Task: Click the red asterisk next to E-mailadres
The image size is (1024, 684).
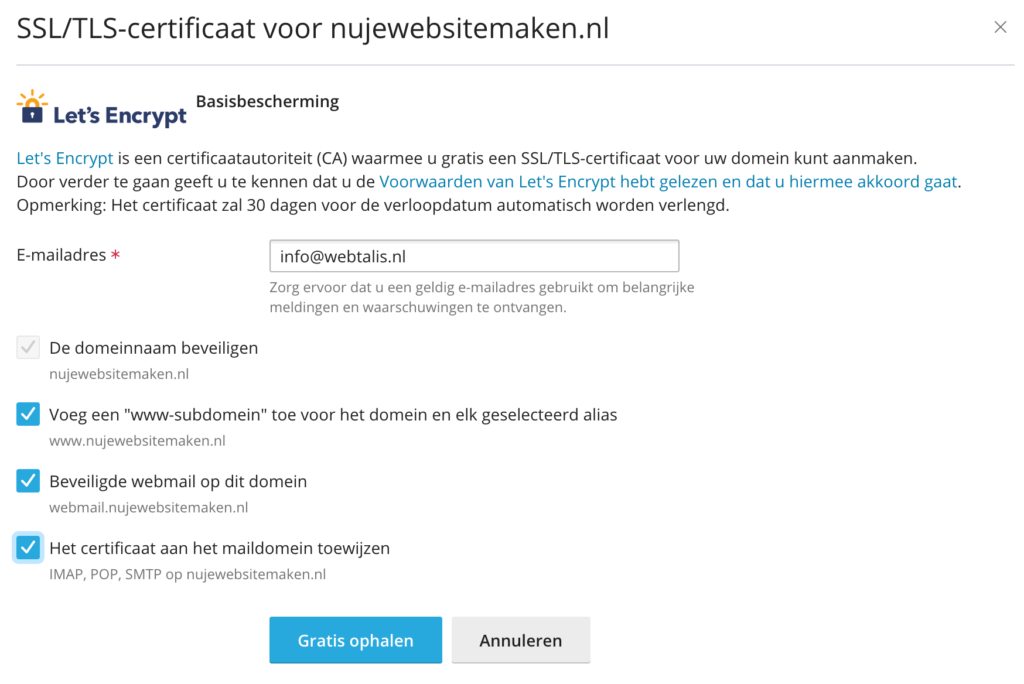Action: click(117, 253)
